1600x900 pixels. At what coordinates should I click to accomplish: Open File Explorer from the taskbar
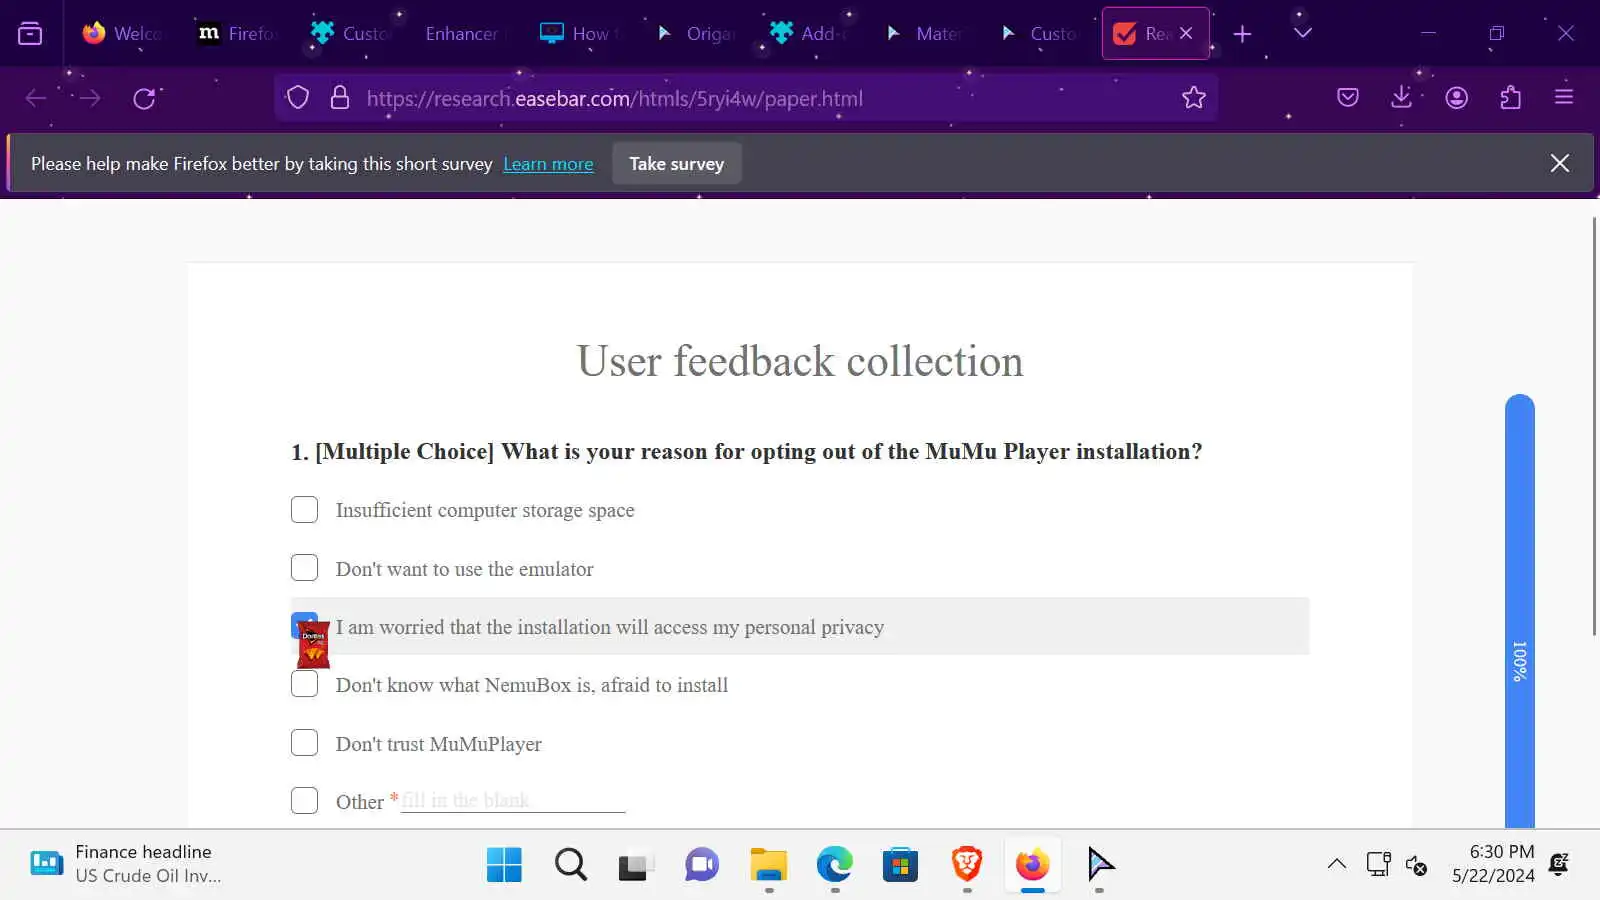click(768, 865)
